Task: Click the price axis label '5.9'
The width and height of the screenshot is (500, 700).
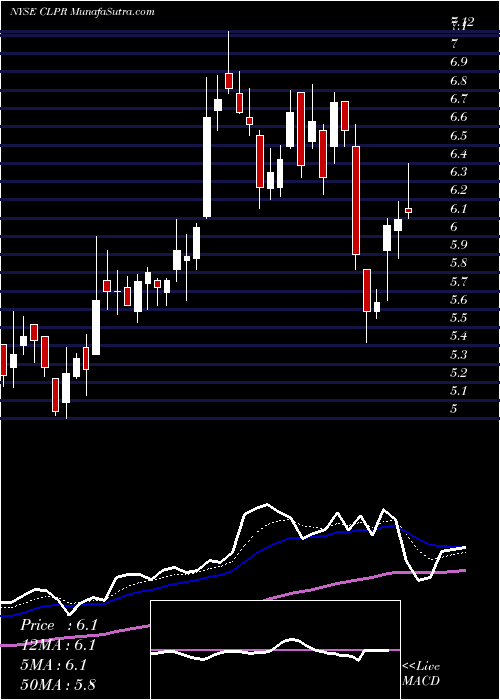Action: pos(458,245)
